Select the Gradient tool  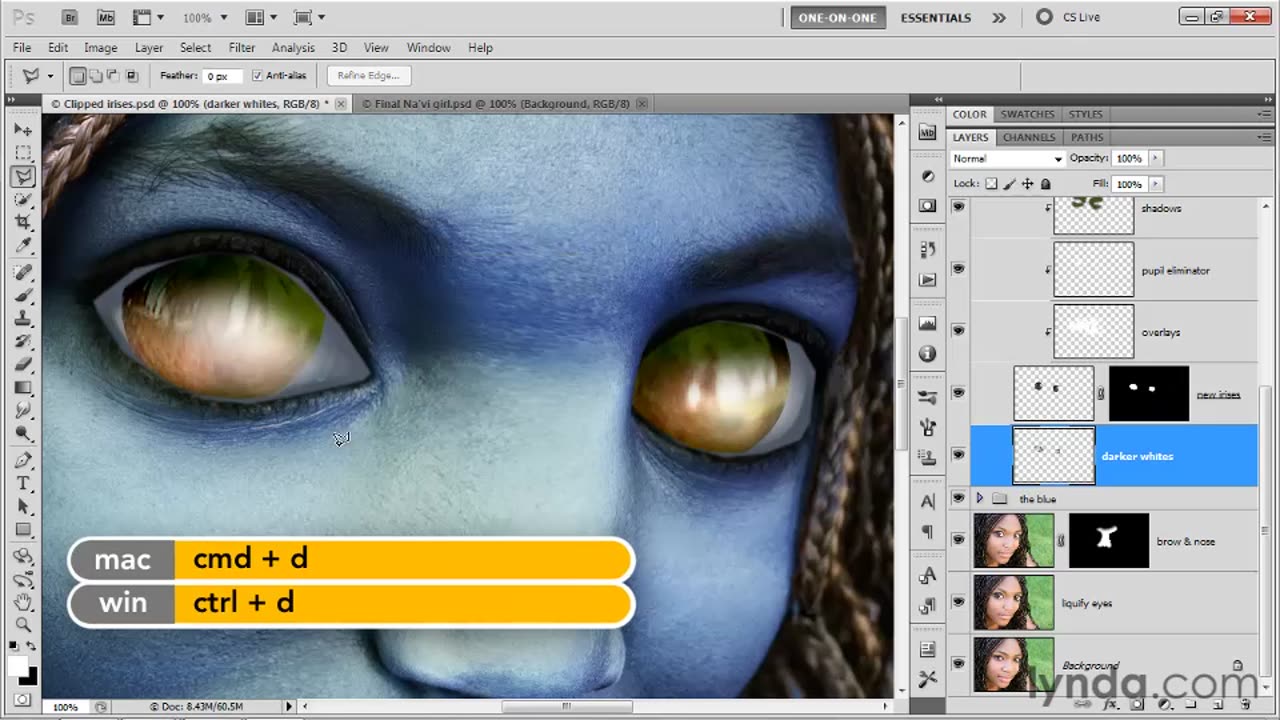coord(23,388)
